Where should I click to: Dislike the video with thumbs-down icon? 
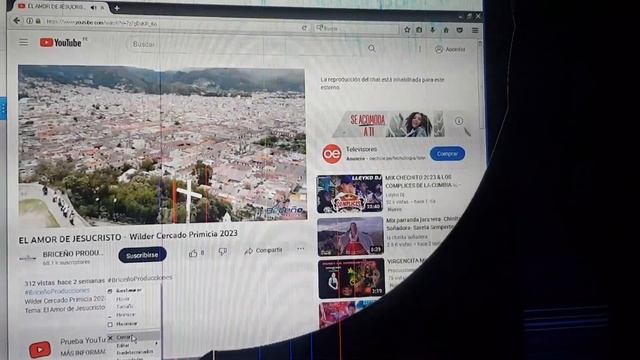(222, 251)
